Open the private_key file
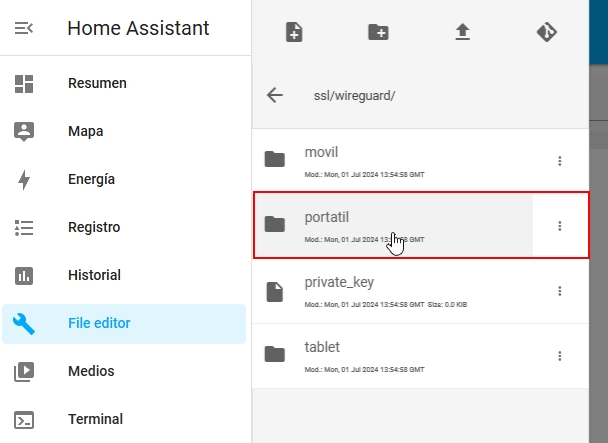 (x=339, y=283)
